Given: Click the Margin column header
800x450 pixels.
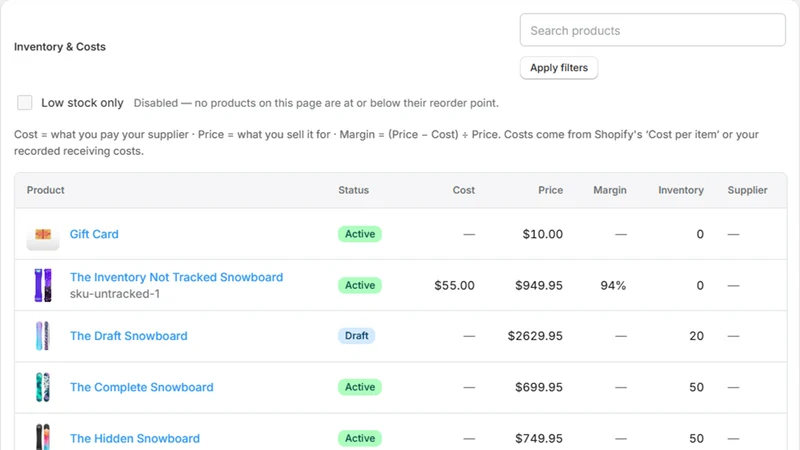Looking at the screenshot, I should point(610,190).
